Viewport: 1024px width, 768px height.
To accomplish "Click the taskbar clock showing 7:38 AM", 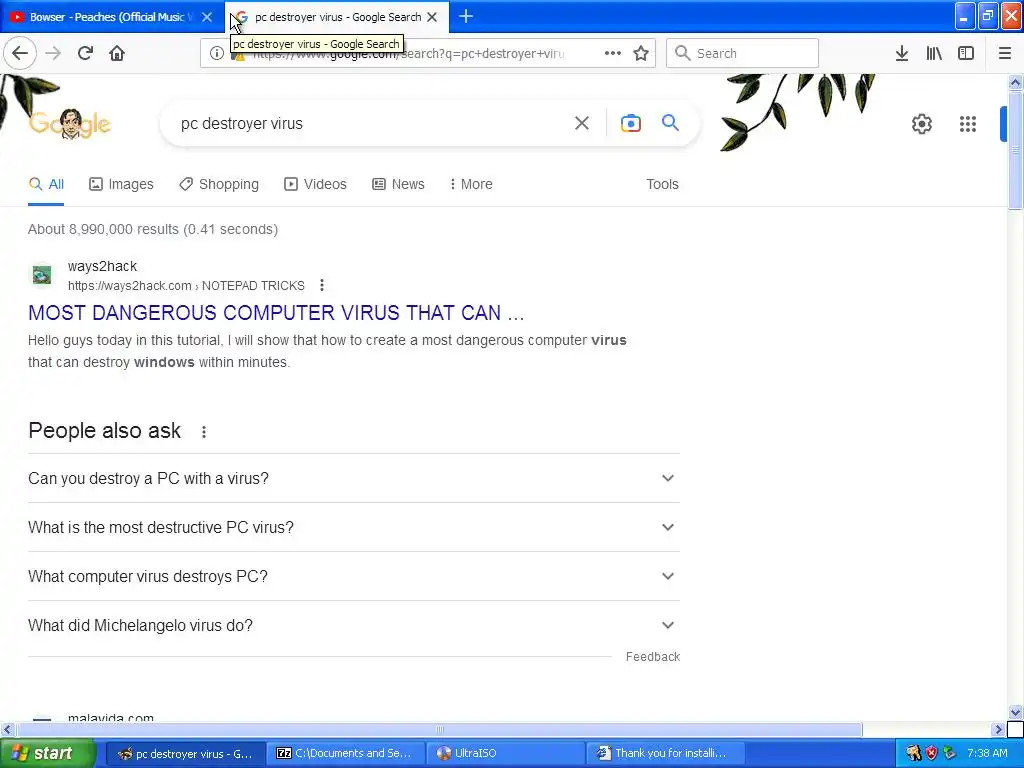I will [x=987, y=753].
